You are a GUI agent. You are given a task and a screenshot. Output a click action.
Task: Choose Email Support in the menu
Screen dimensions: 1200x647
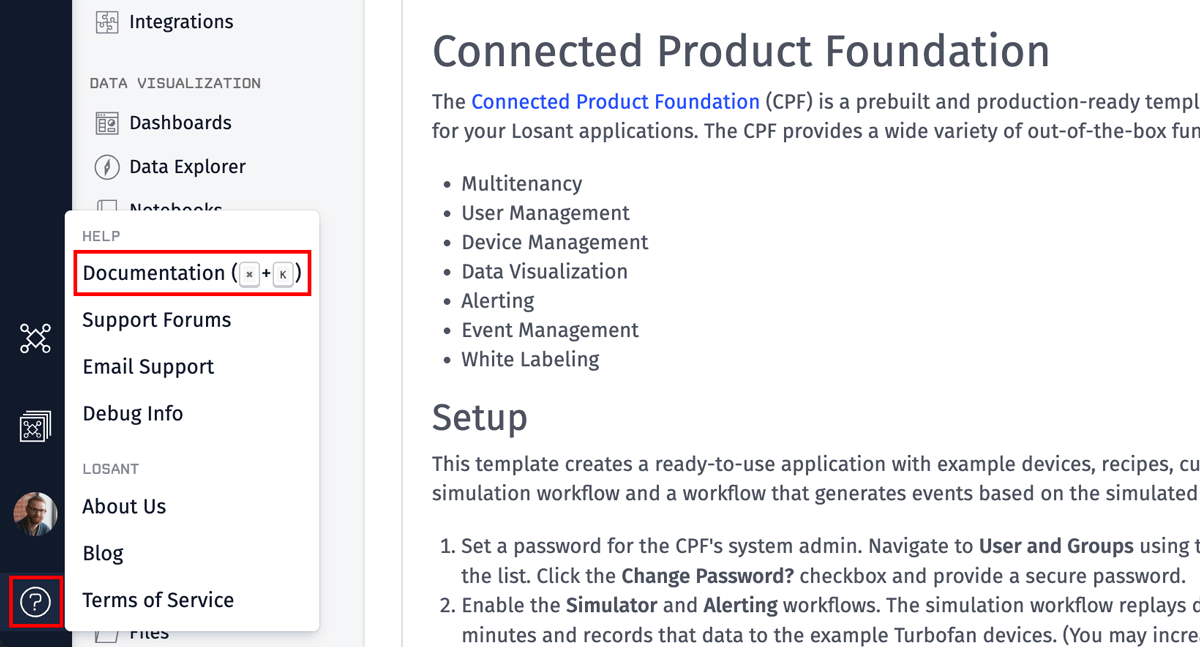click(x=148, y=366)
